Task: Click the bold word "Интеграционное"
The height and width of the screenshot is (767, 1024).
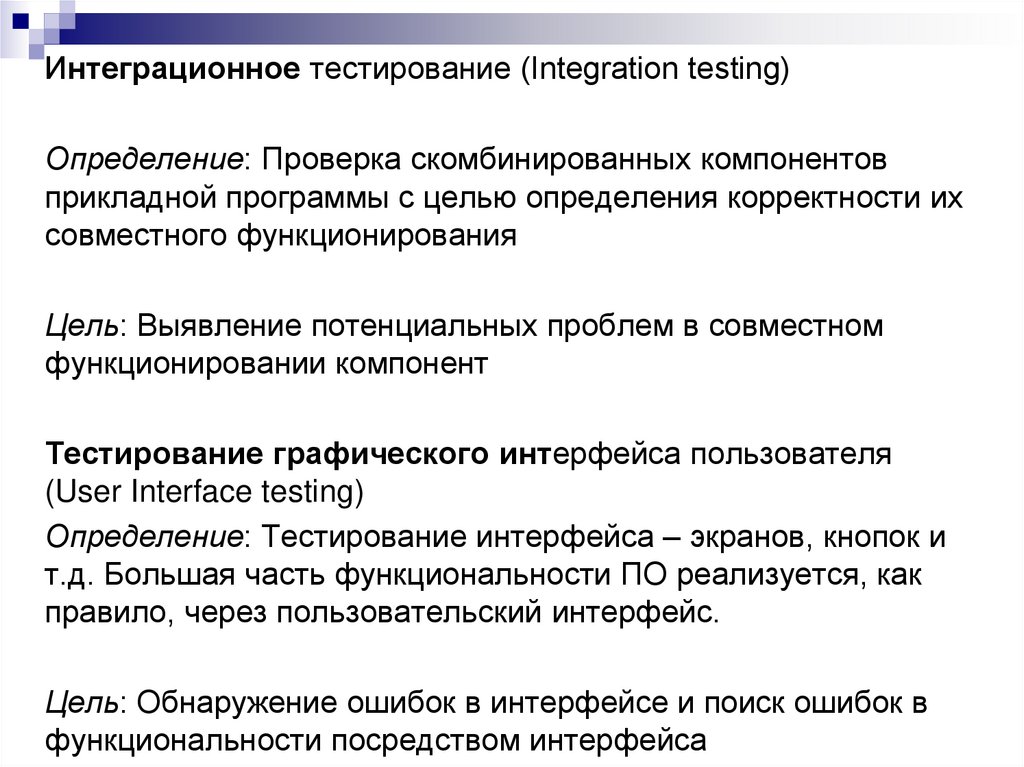Action: click(172, 71)
